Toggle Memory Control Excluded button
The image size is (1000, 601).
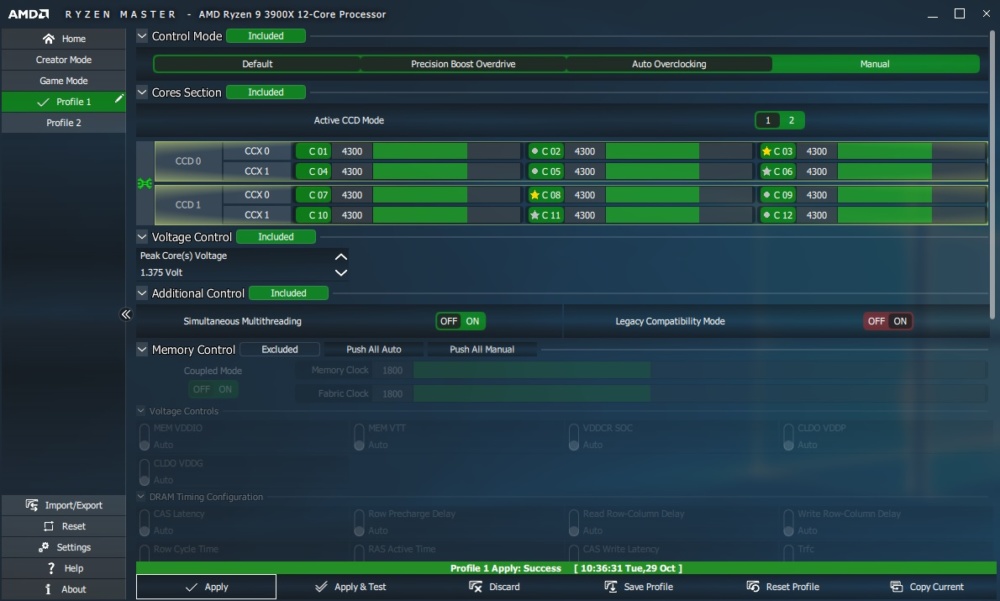point(279,349)
